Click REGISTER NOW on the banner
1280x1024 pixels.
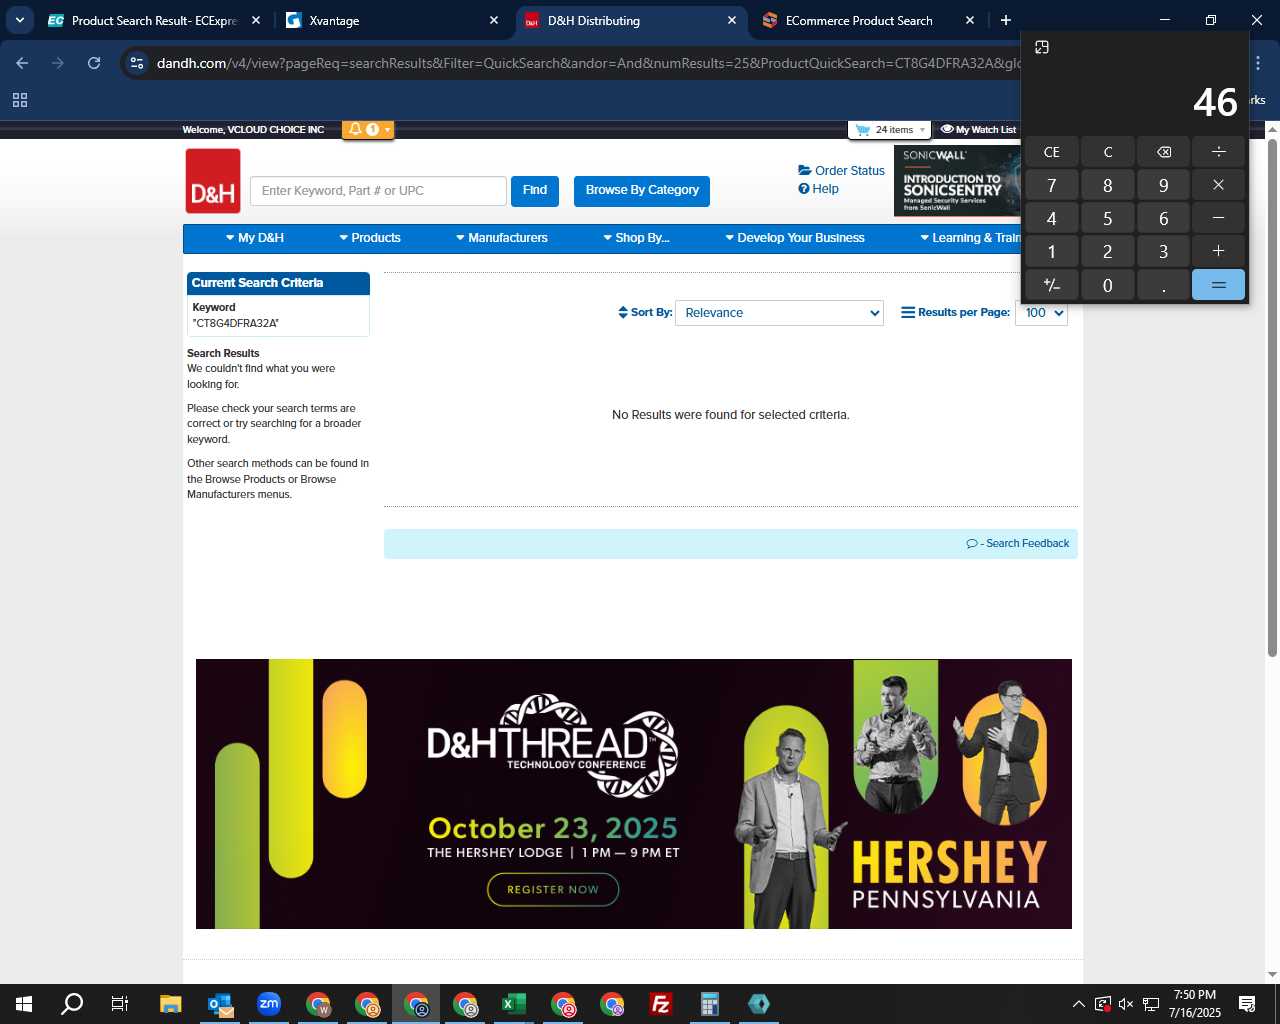pyautogui.click(x=553, y=889)
